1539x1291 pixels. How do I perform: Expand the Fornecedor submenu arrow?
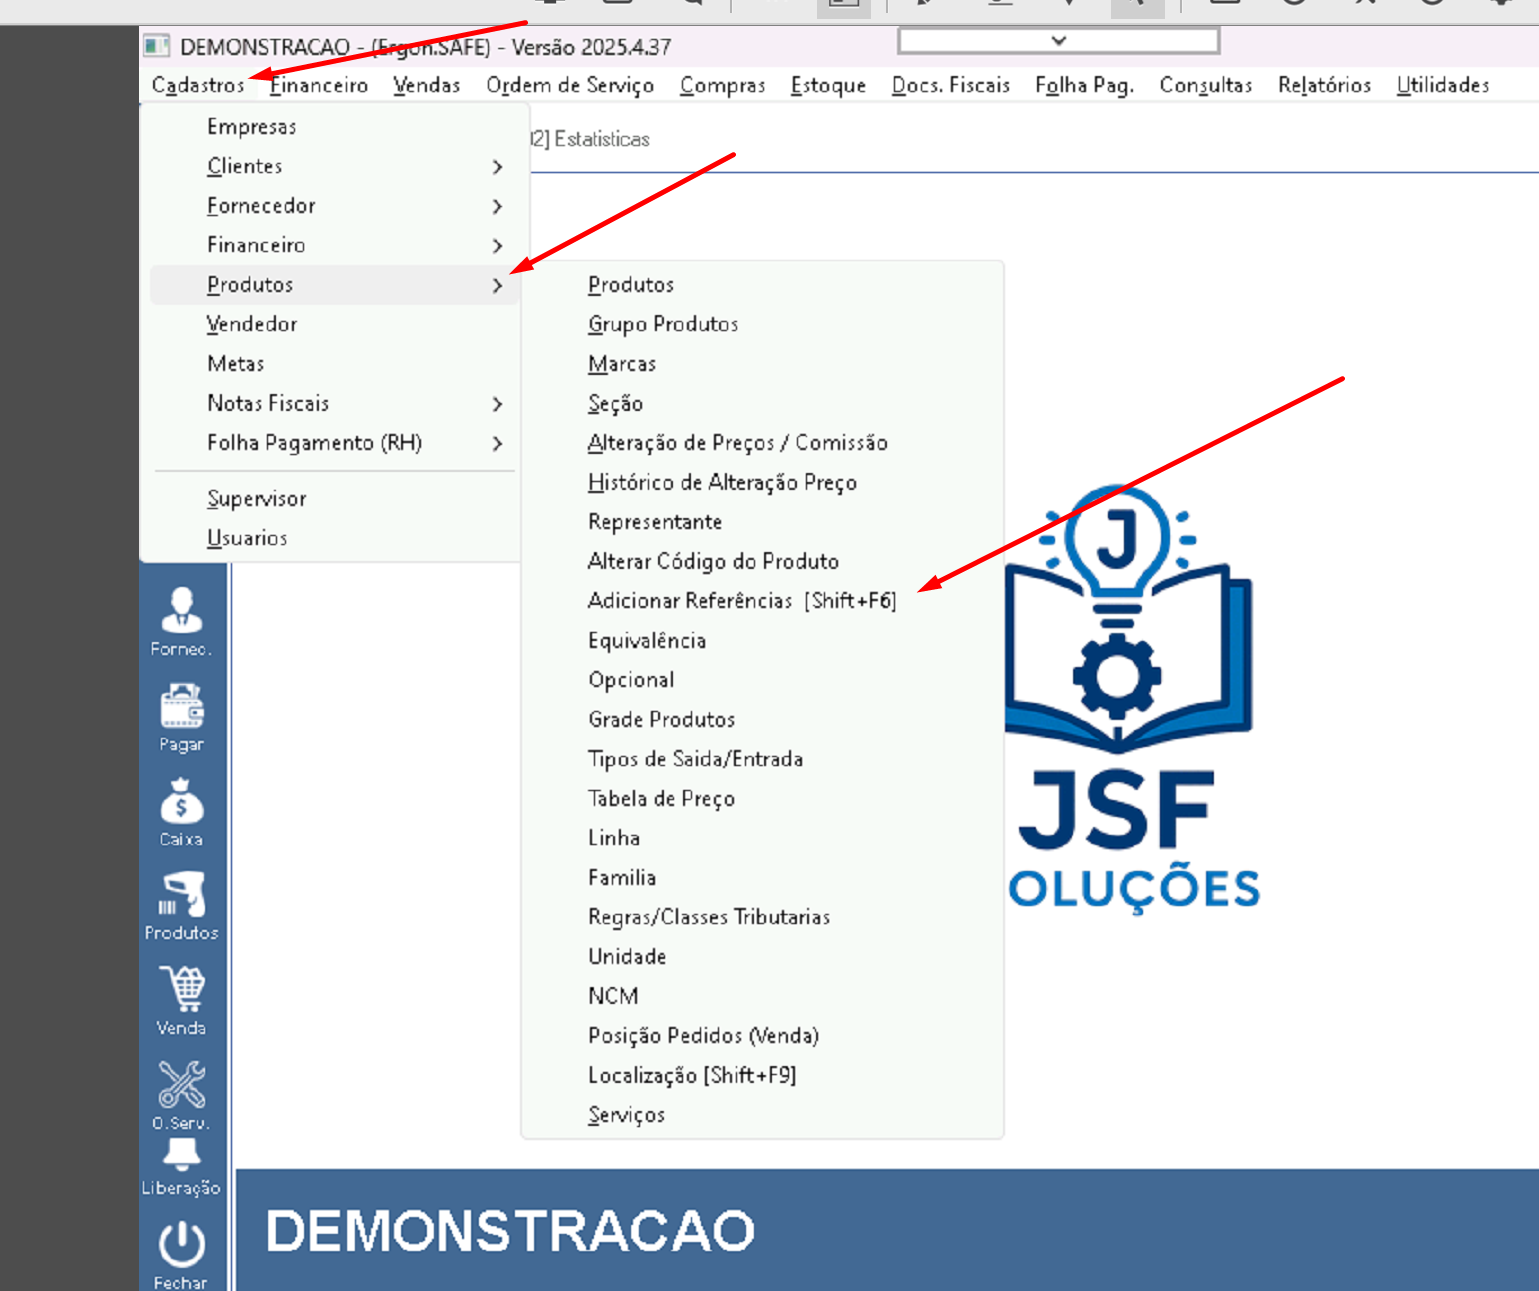[x=497, y=206]
